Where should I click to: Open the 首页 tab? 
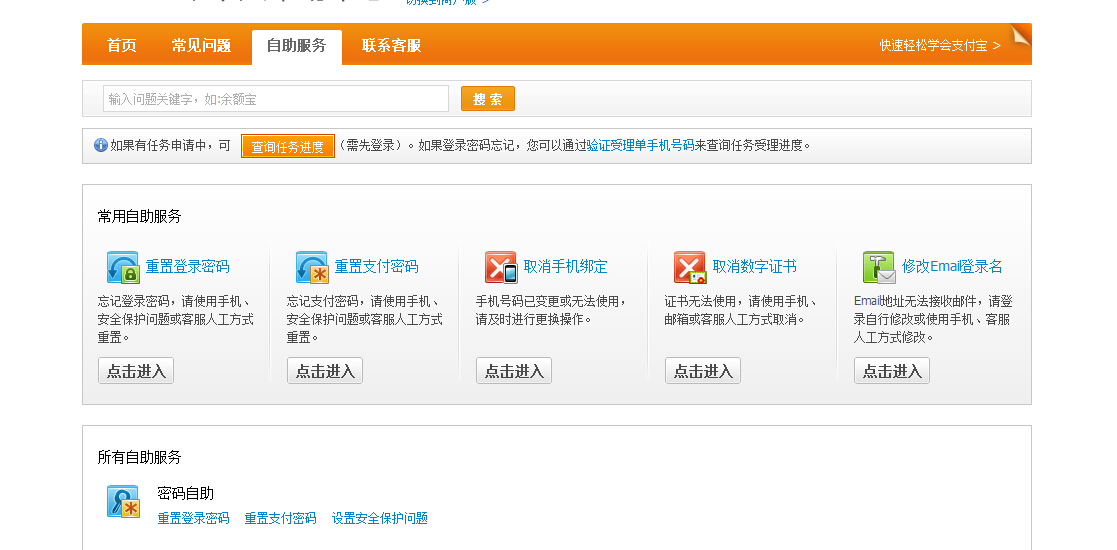coord(121,46)
